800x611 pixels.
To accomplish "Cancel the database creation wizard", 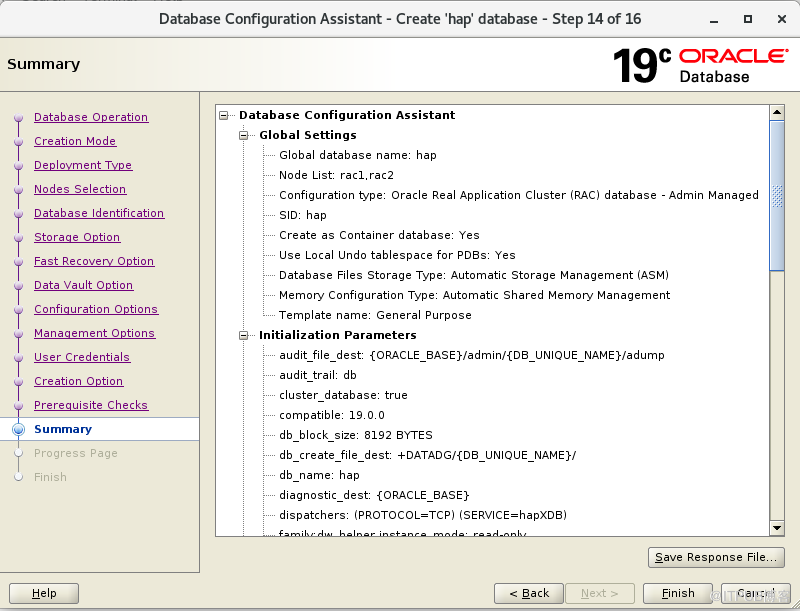I will click(x=756, y=593).
